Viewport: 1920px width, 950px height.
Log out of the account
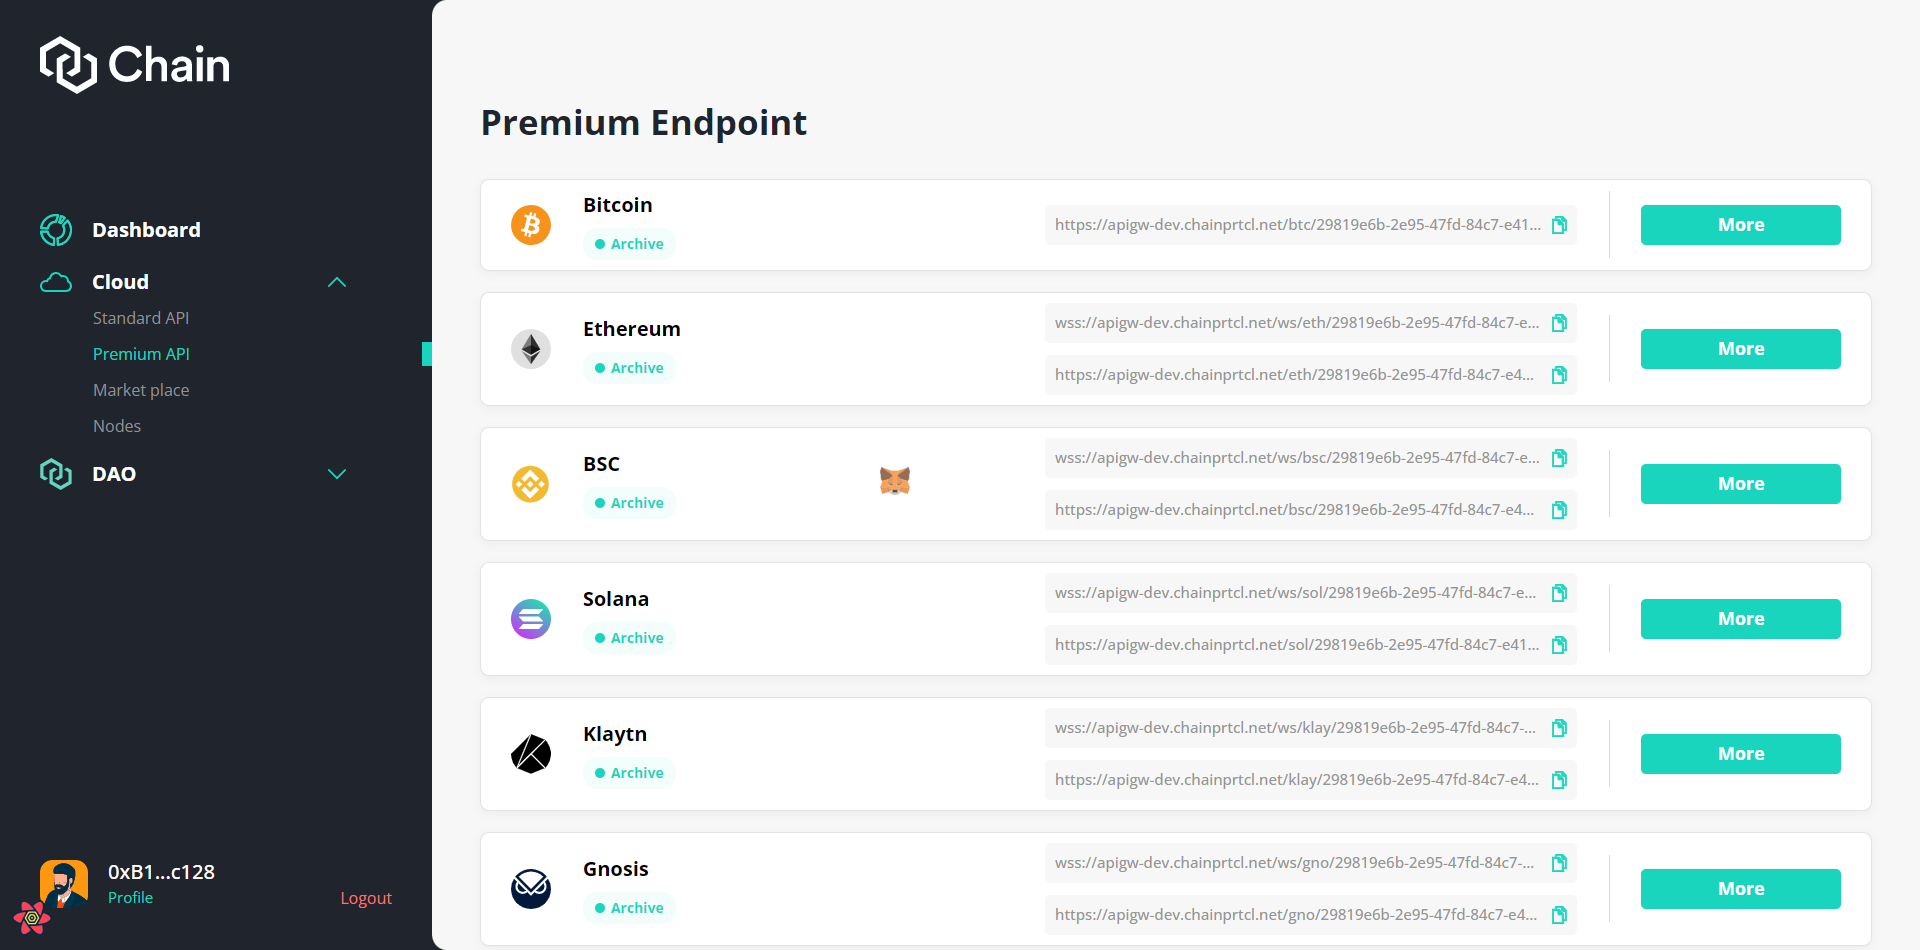(x=366, y=898)
